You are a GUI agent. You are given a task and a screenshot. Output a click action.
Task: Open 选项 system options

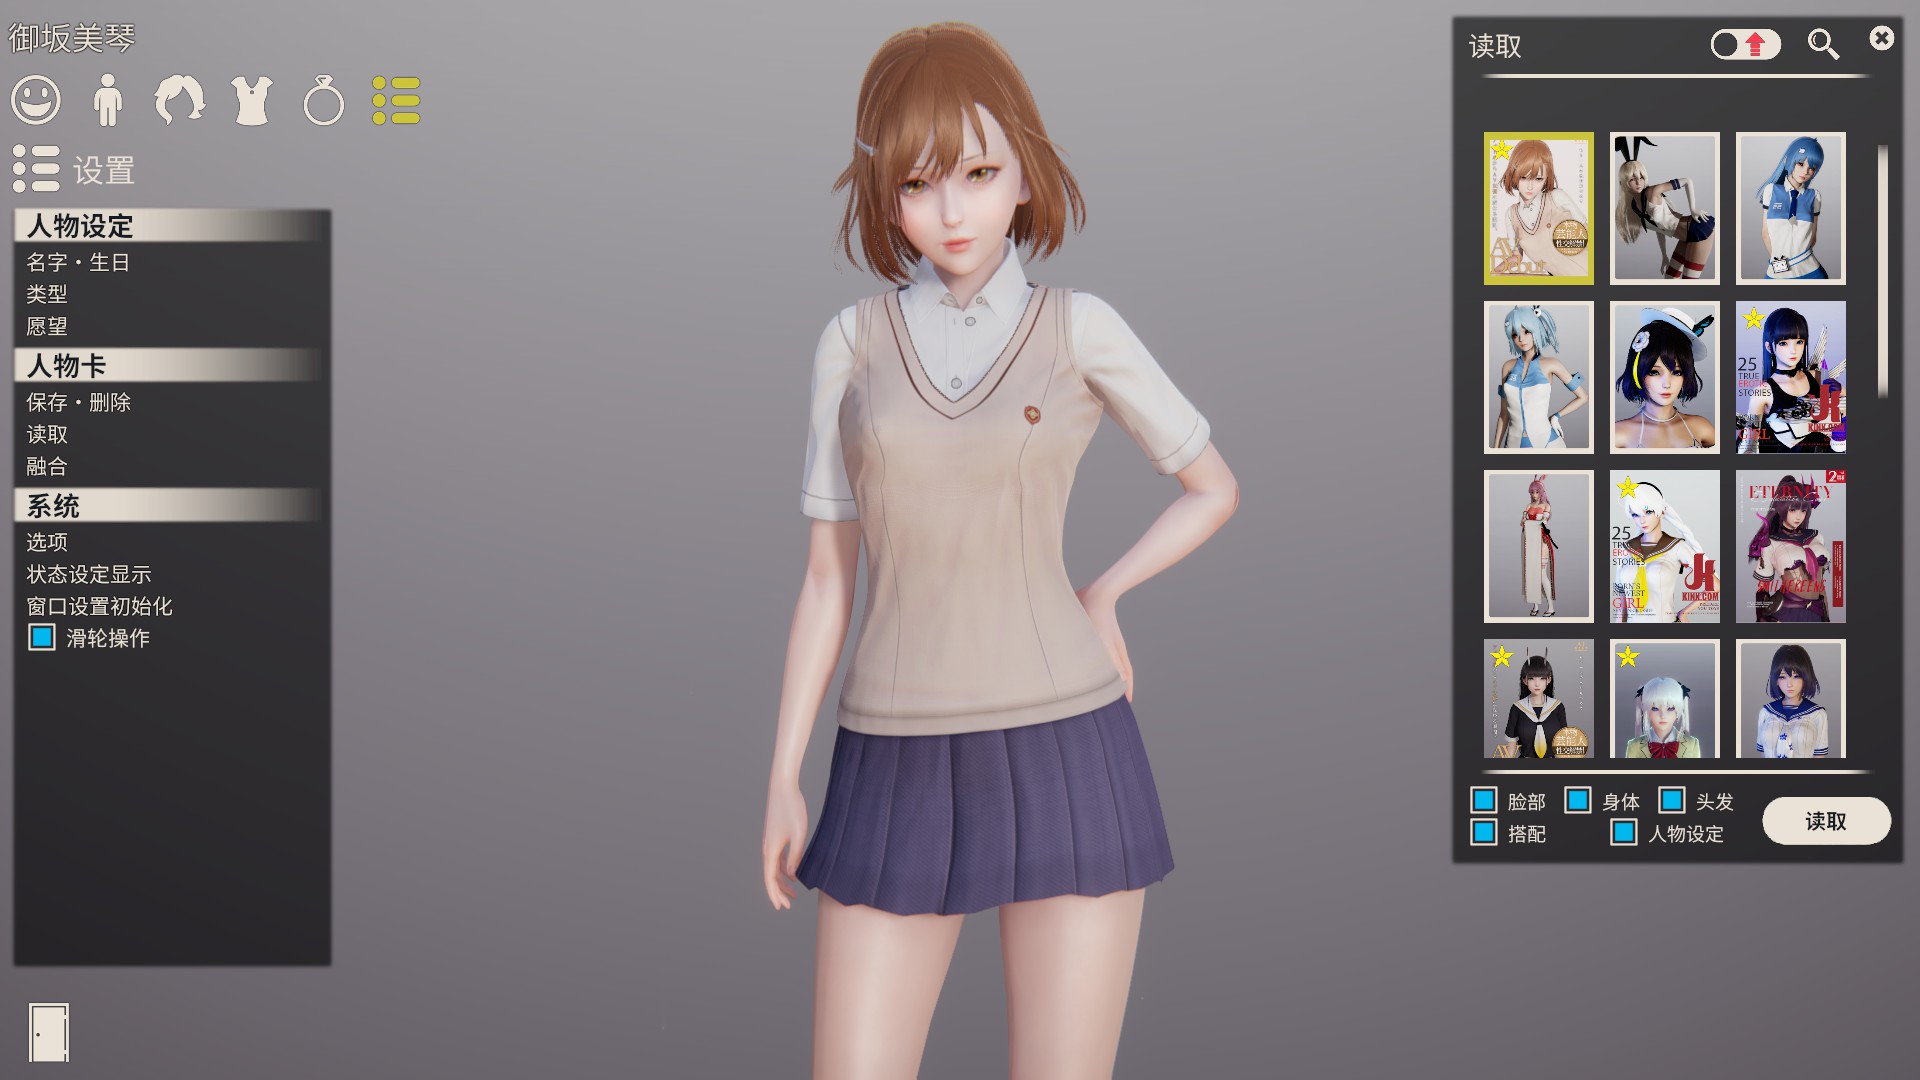47,542
